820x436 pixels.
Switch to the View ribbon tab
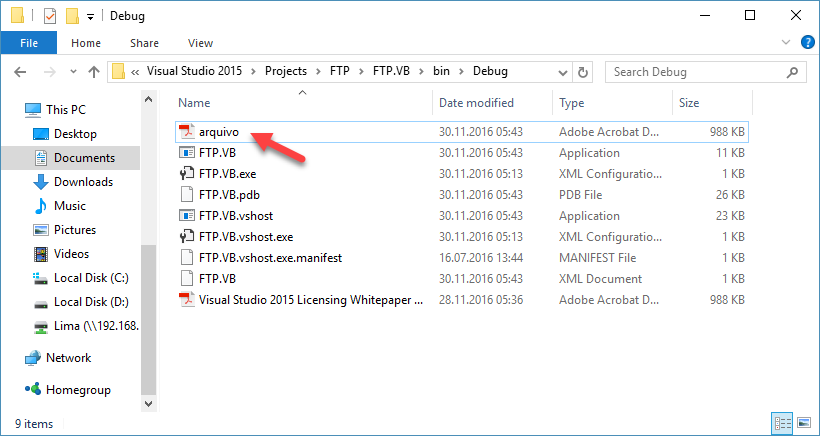click(x=200, y=43)
